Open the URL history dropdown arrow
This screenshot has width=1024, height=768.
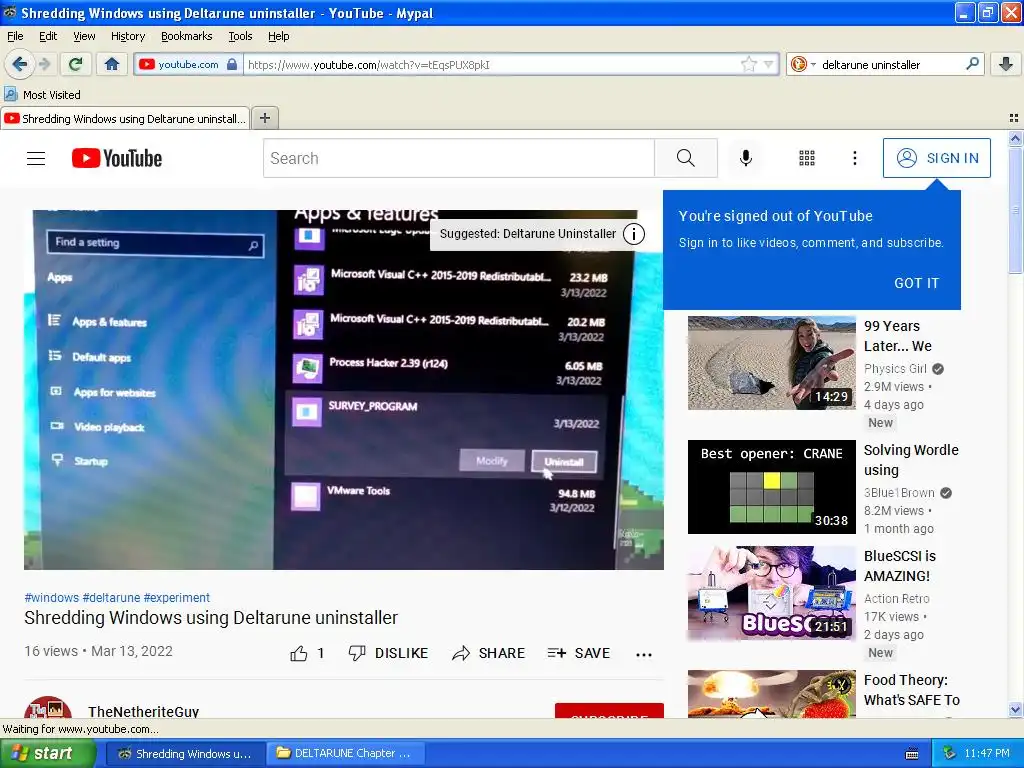769,64
